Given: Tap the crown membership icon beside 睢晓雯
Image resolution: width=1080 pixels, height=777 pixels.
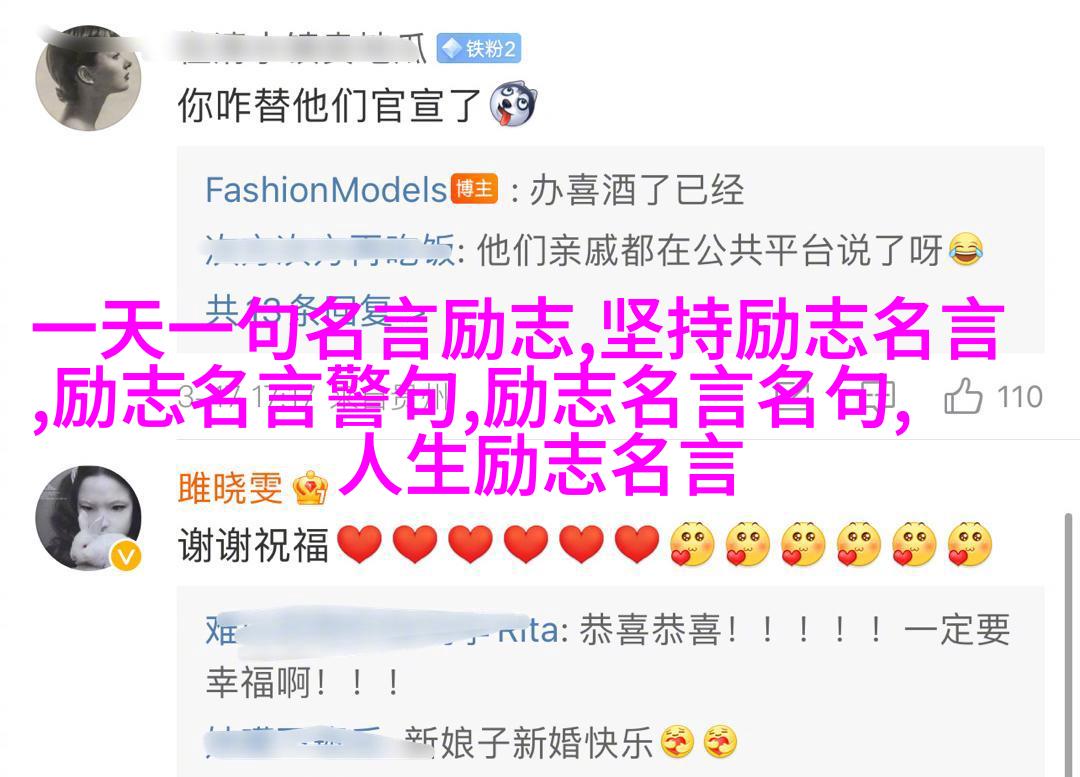Looking at the screenshot, I should pos(310,488).
